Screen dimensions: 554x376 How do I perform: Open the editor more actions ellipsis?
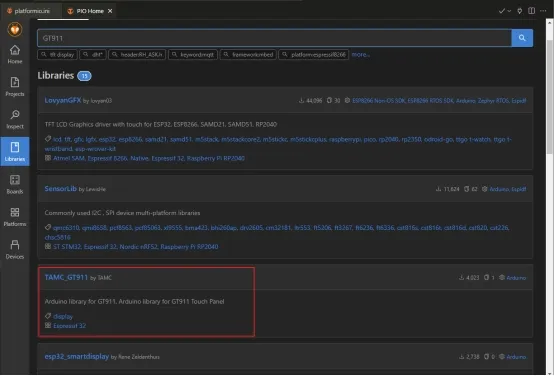[543, 11]
